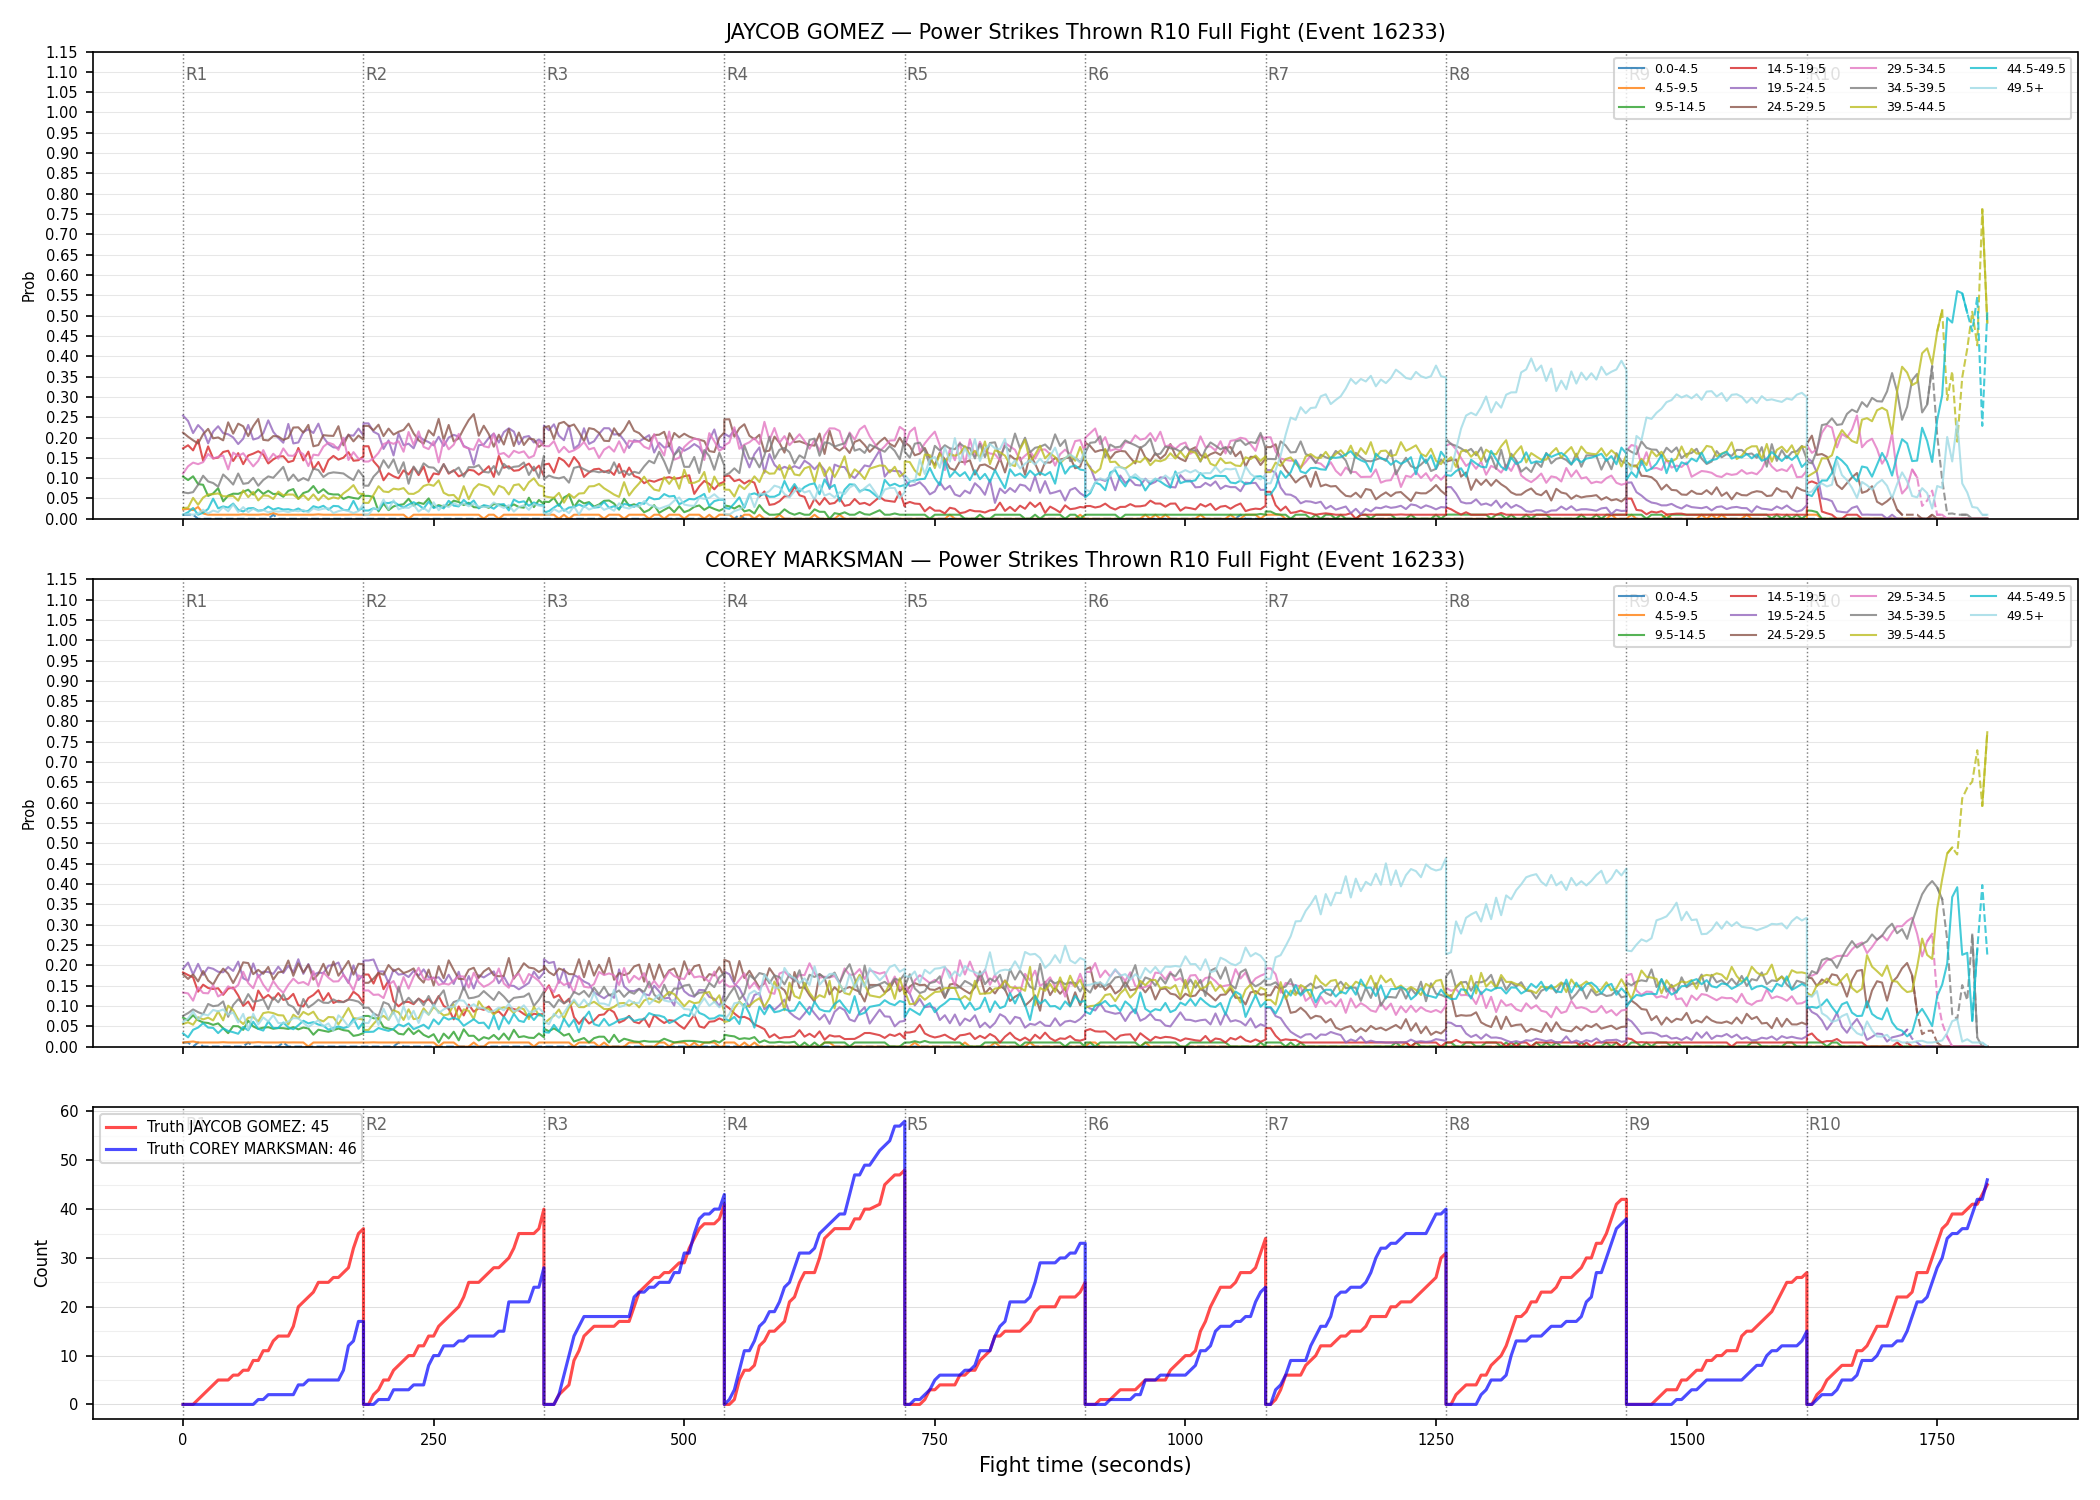Click the JAYCOB GOMEZ Power Strikes chart title
2100x1500 pixels.
coord(1085,32)
